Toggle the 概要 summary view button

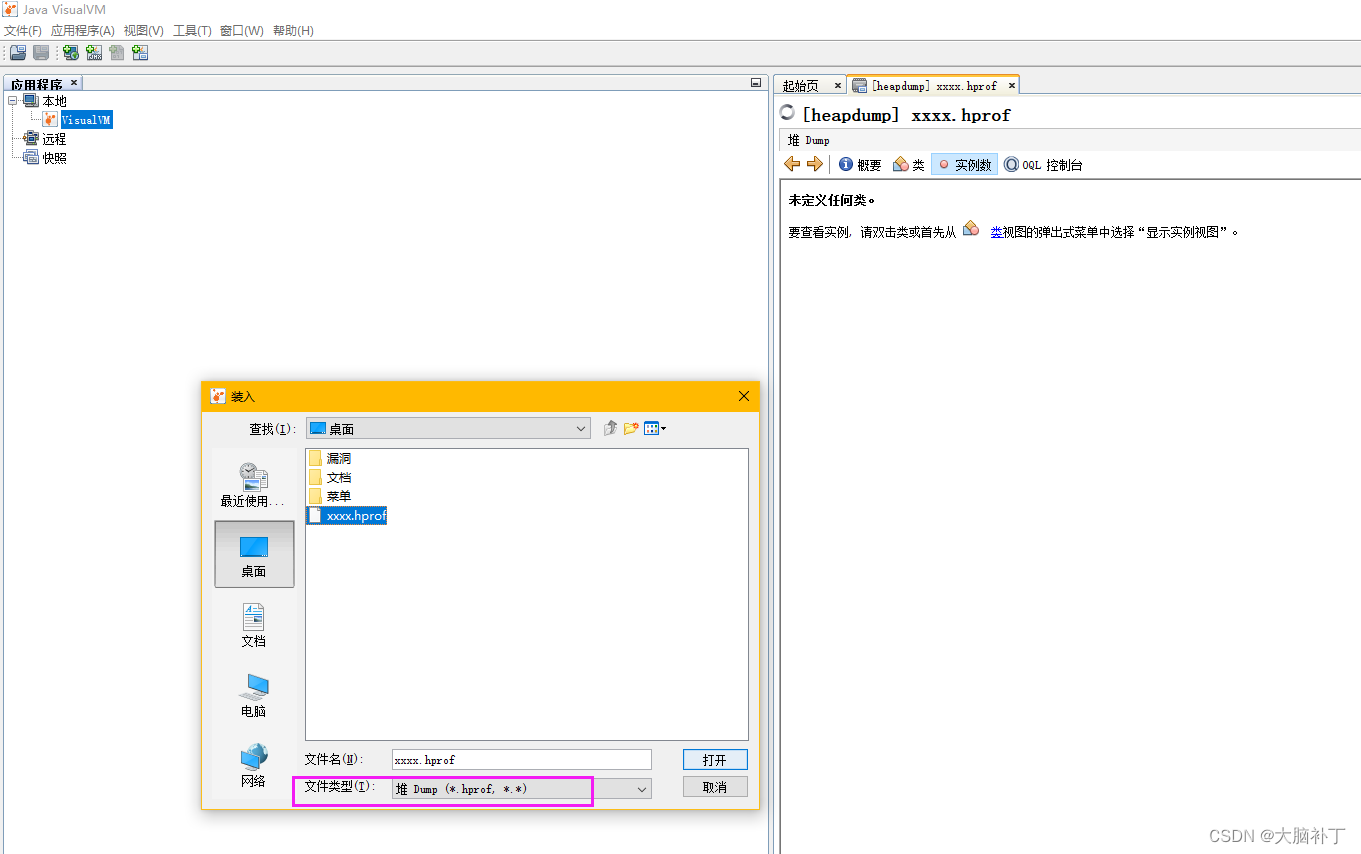[x=859, y=165]
